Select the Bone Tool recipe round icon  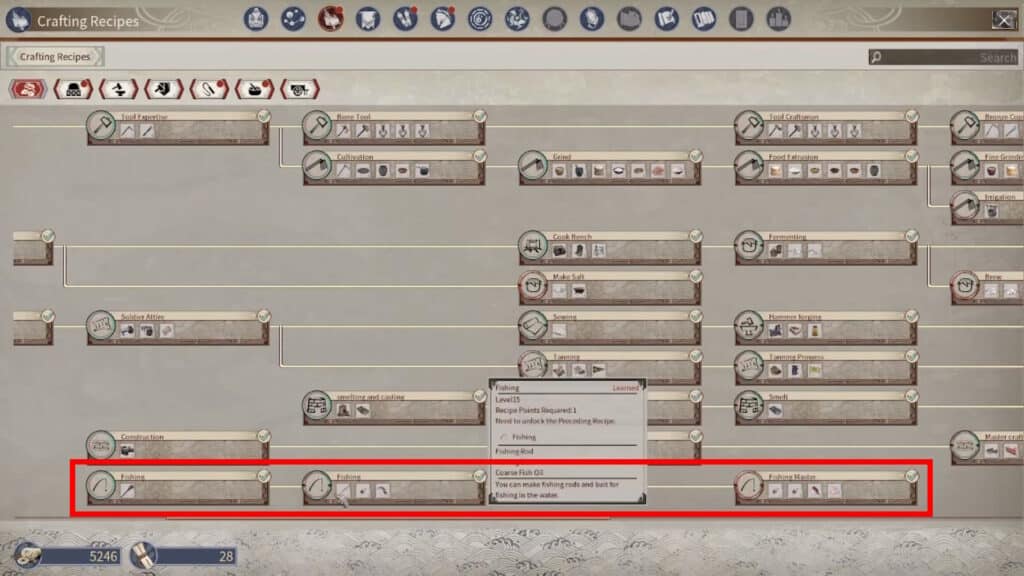[x=317, y=125]
